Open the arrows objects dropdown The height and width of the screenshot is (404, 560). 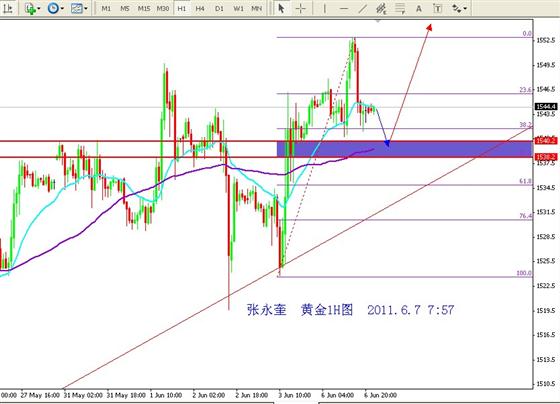coord(465,9)
